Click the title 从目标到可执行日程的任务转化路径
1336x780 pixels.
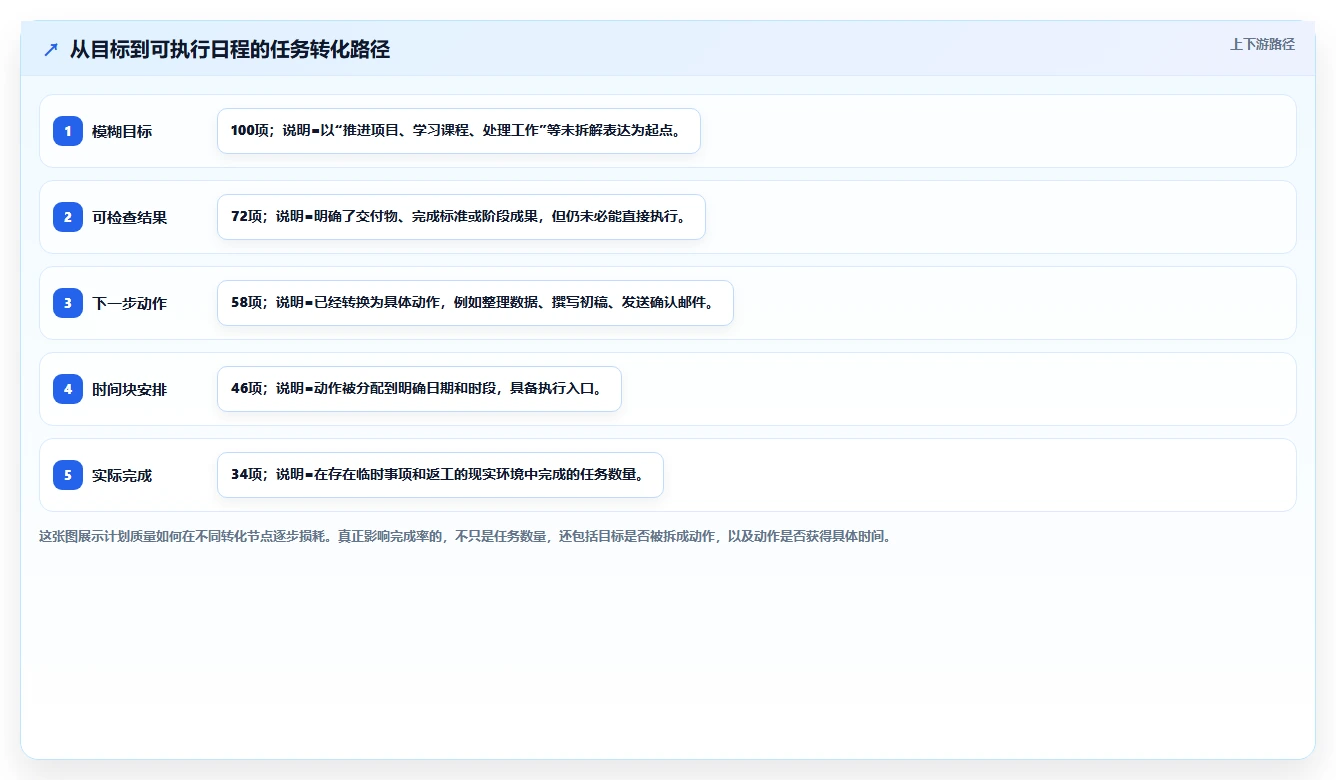pos(230,49)
